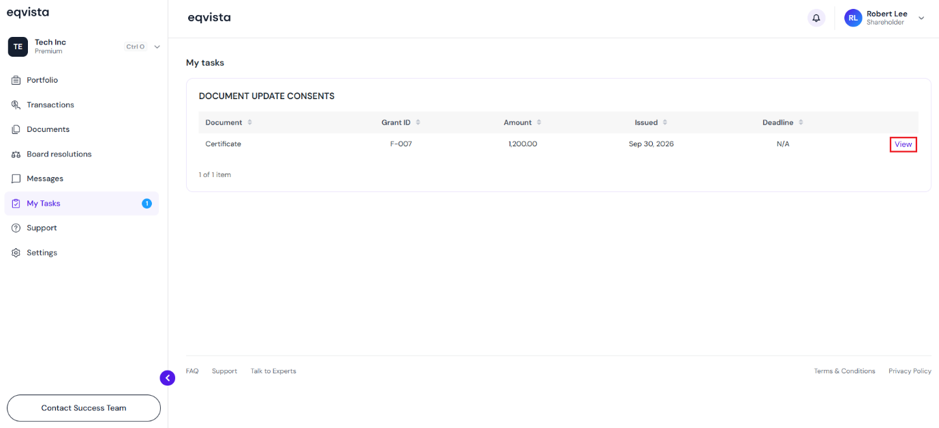The width and height of the screenshot is (939, 428).
Task: Sort by Amount column arrows
Action: tap(539, 122)
